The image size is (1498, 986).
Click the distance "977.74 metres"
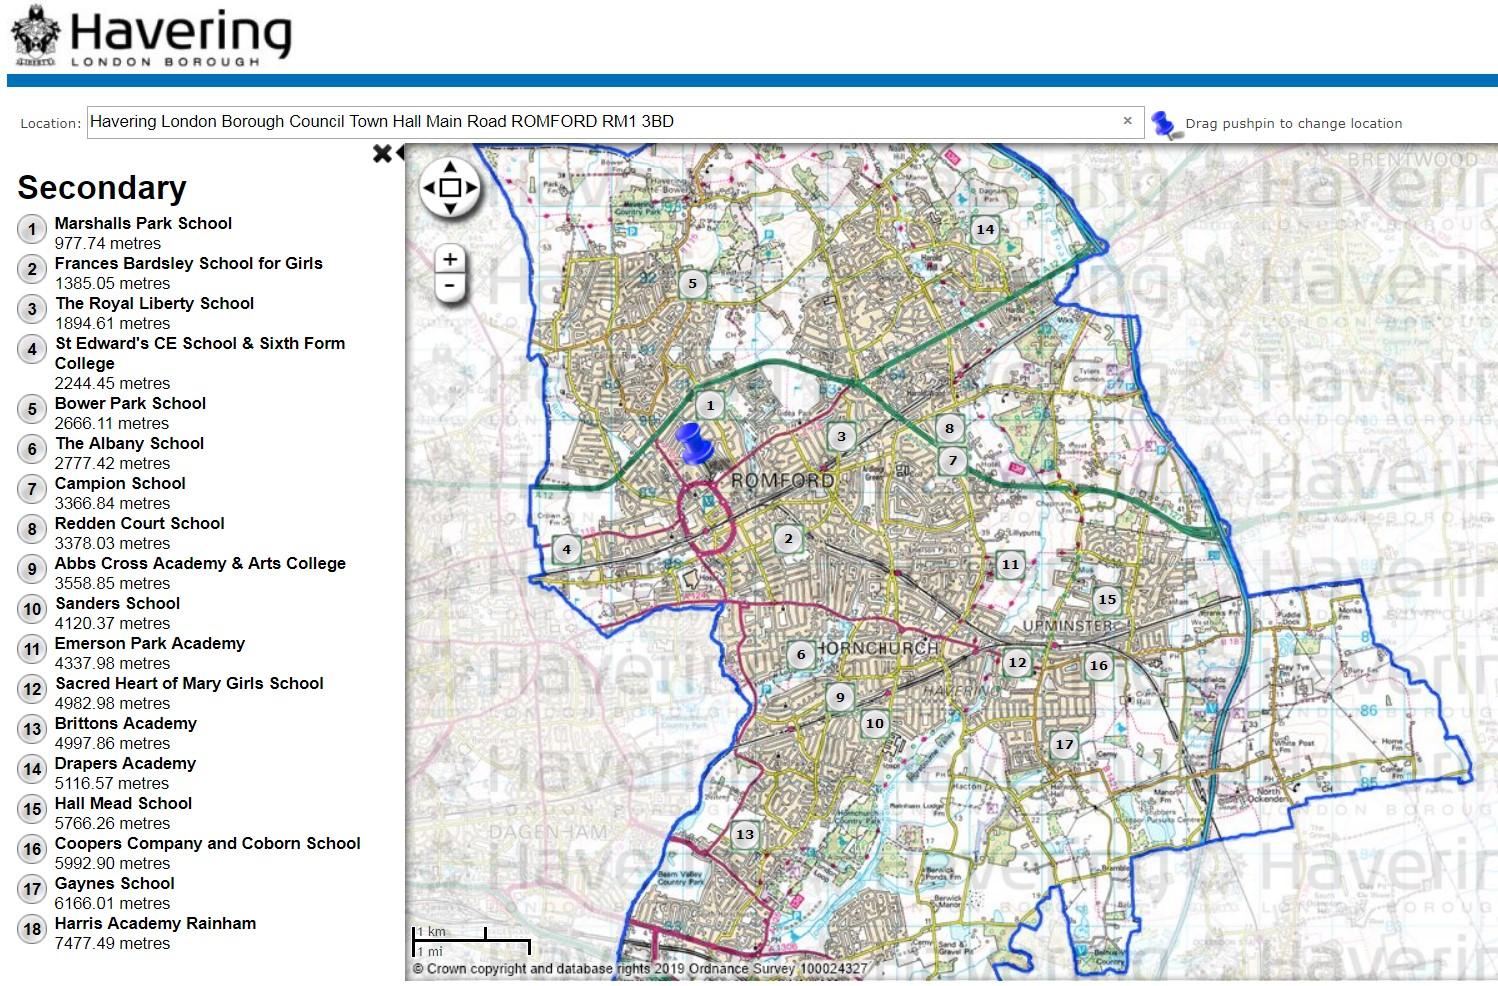pos(108,243)
